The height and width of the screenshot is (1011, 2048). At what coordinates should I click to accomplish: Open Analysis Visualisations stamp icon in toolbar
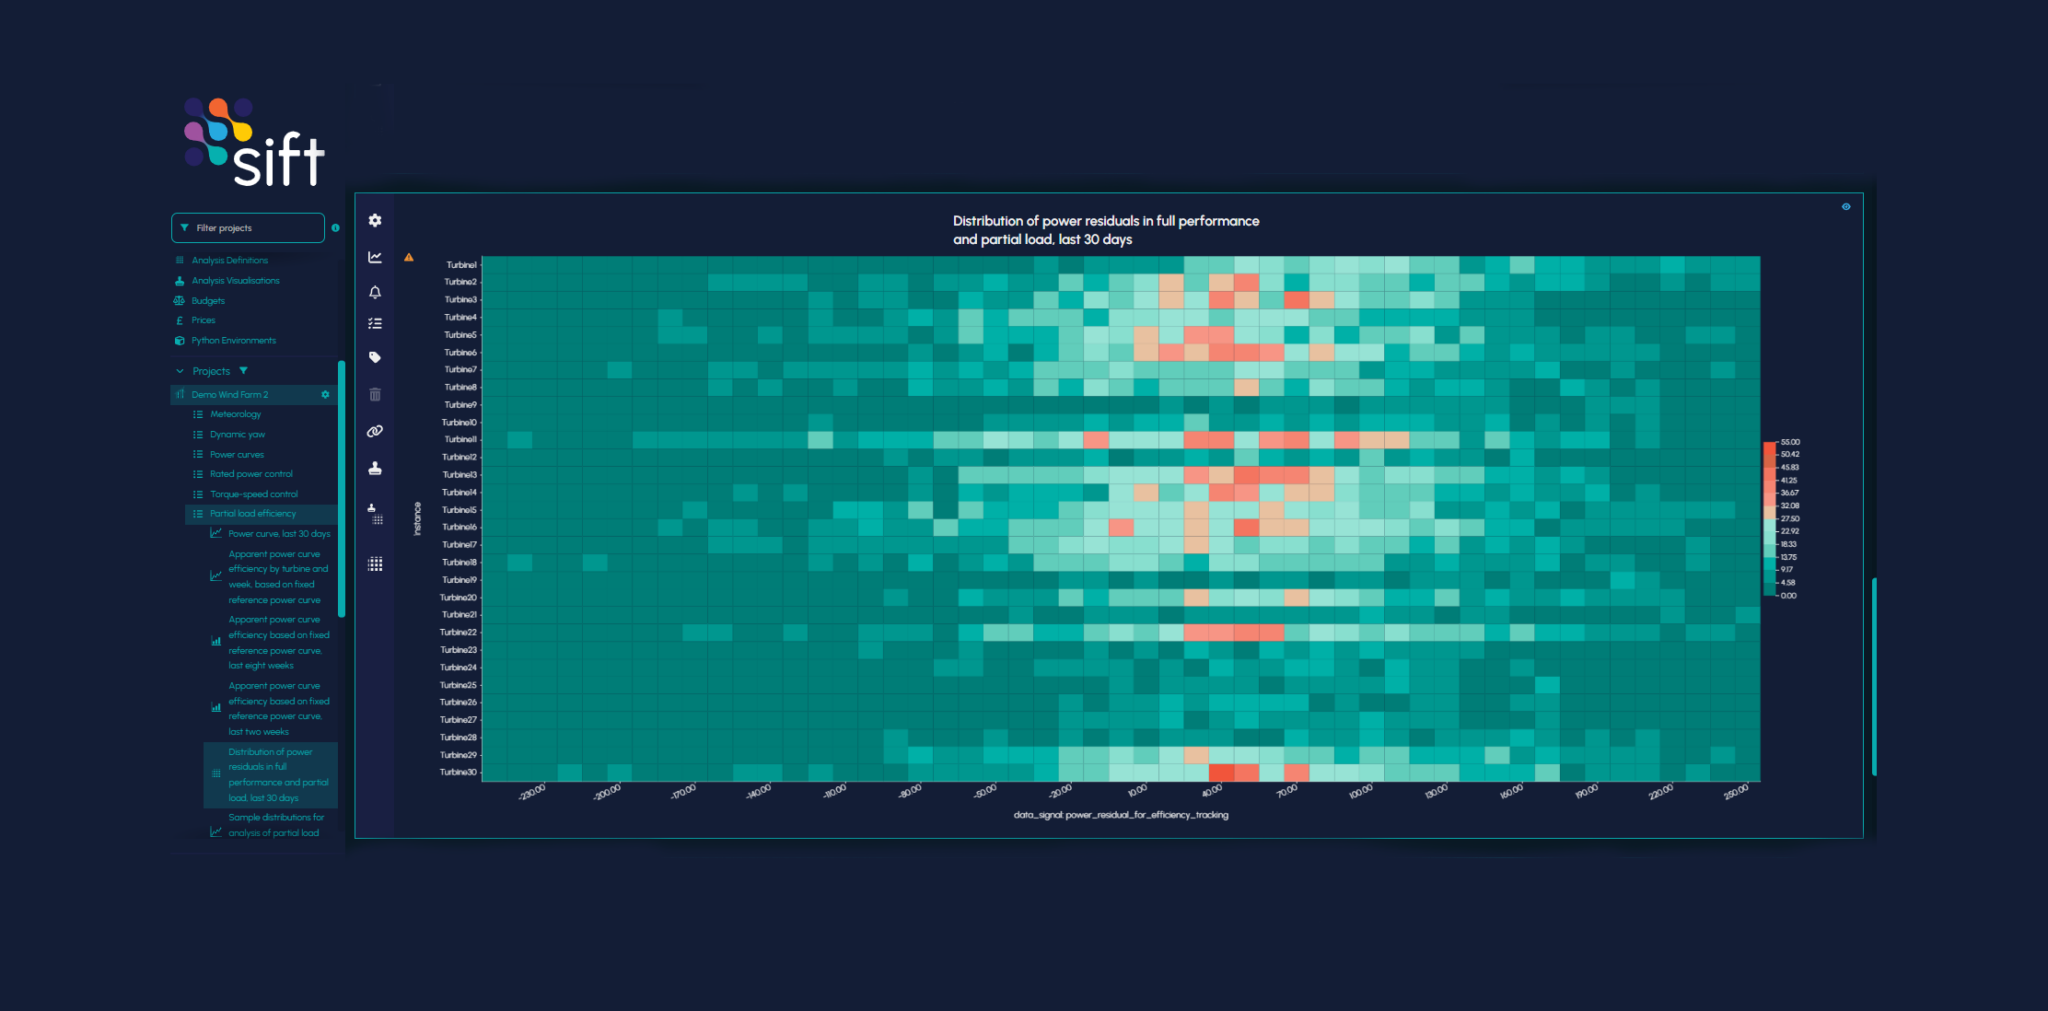tap(374, 467)
